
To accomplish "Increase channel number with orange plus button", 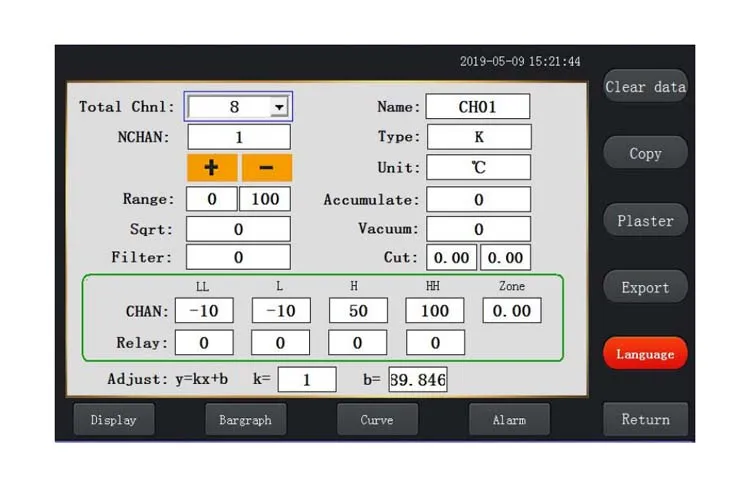I will (x=212, y=167).
